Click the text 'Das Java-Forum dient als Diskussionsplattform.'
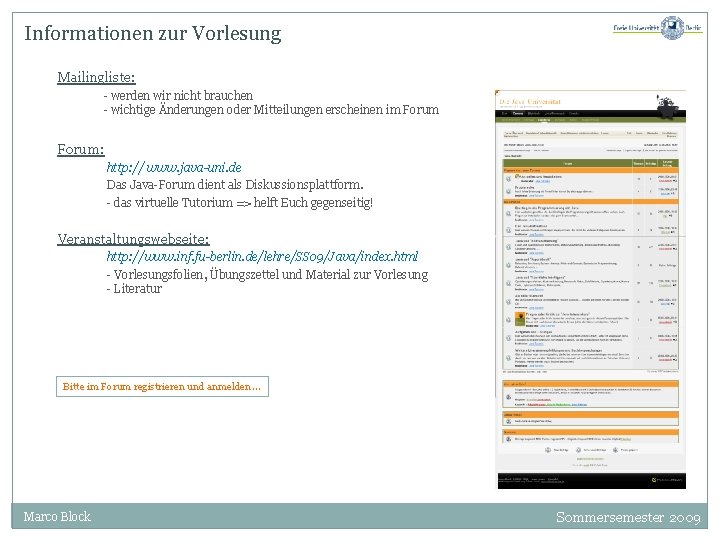Screen dimensions: 720x540 tap(235, 185)
